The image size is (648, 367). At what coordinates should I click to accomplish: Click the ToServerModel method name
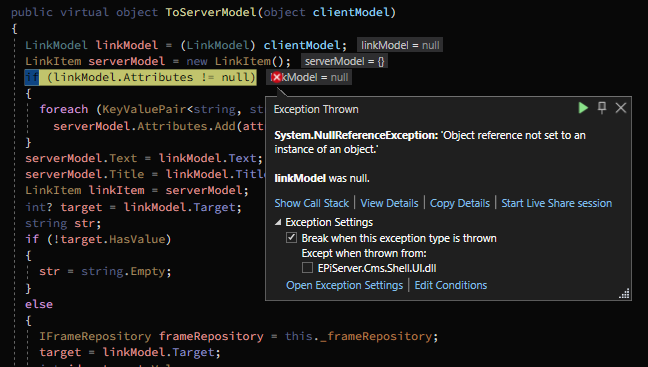tap(211, 12)
